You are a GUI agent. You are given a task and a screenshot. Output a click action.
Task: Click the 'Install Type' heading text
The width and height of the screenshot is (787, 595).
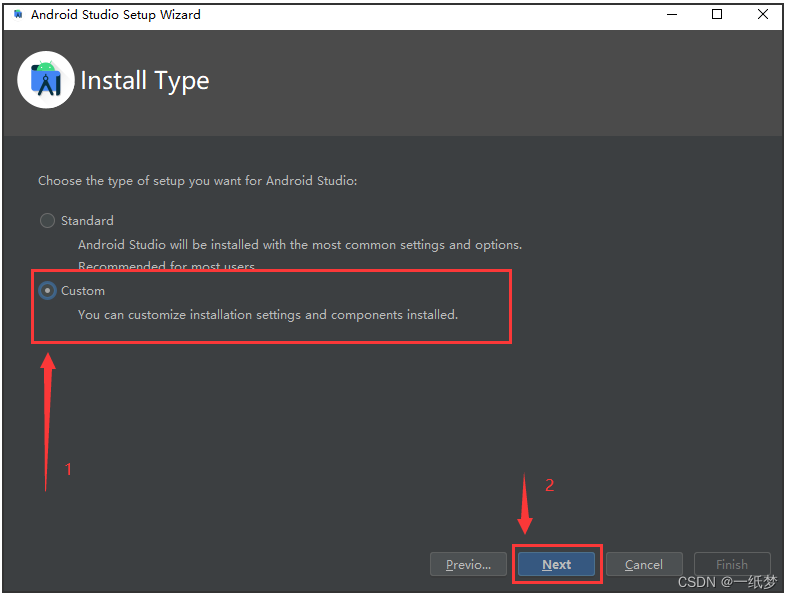pyautogui.click(x=145, y=81)
